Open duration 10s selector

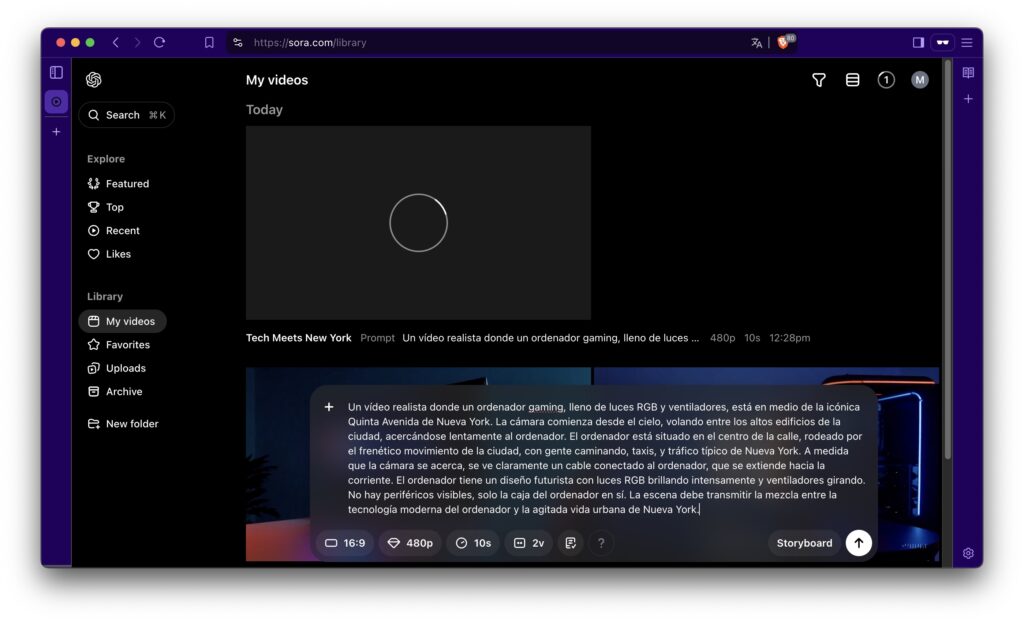[x=473, y=543]
